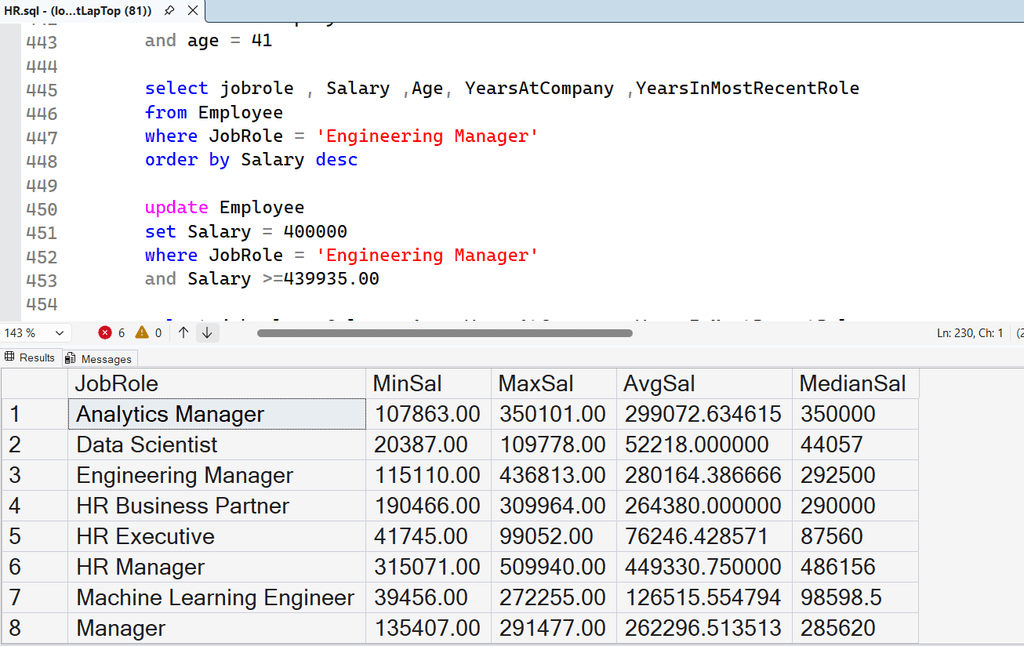Click the Data Scientist MedianSal value 44057
The width and height of the screenshot is (1024, 646).
pyautogui.click(x=854, y=445)
